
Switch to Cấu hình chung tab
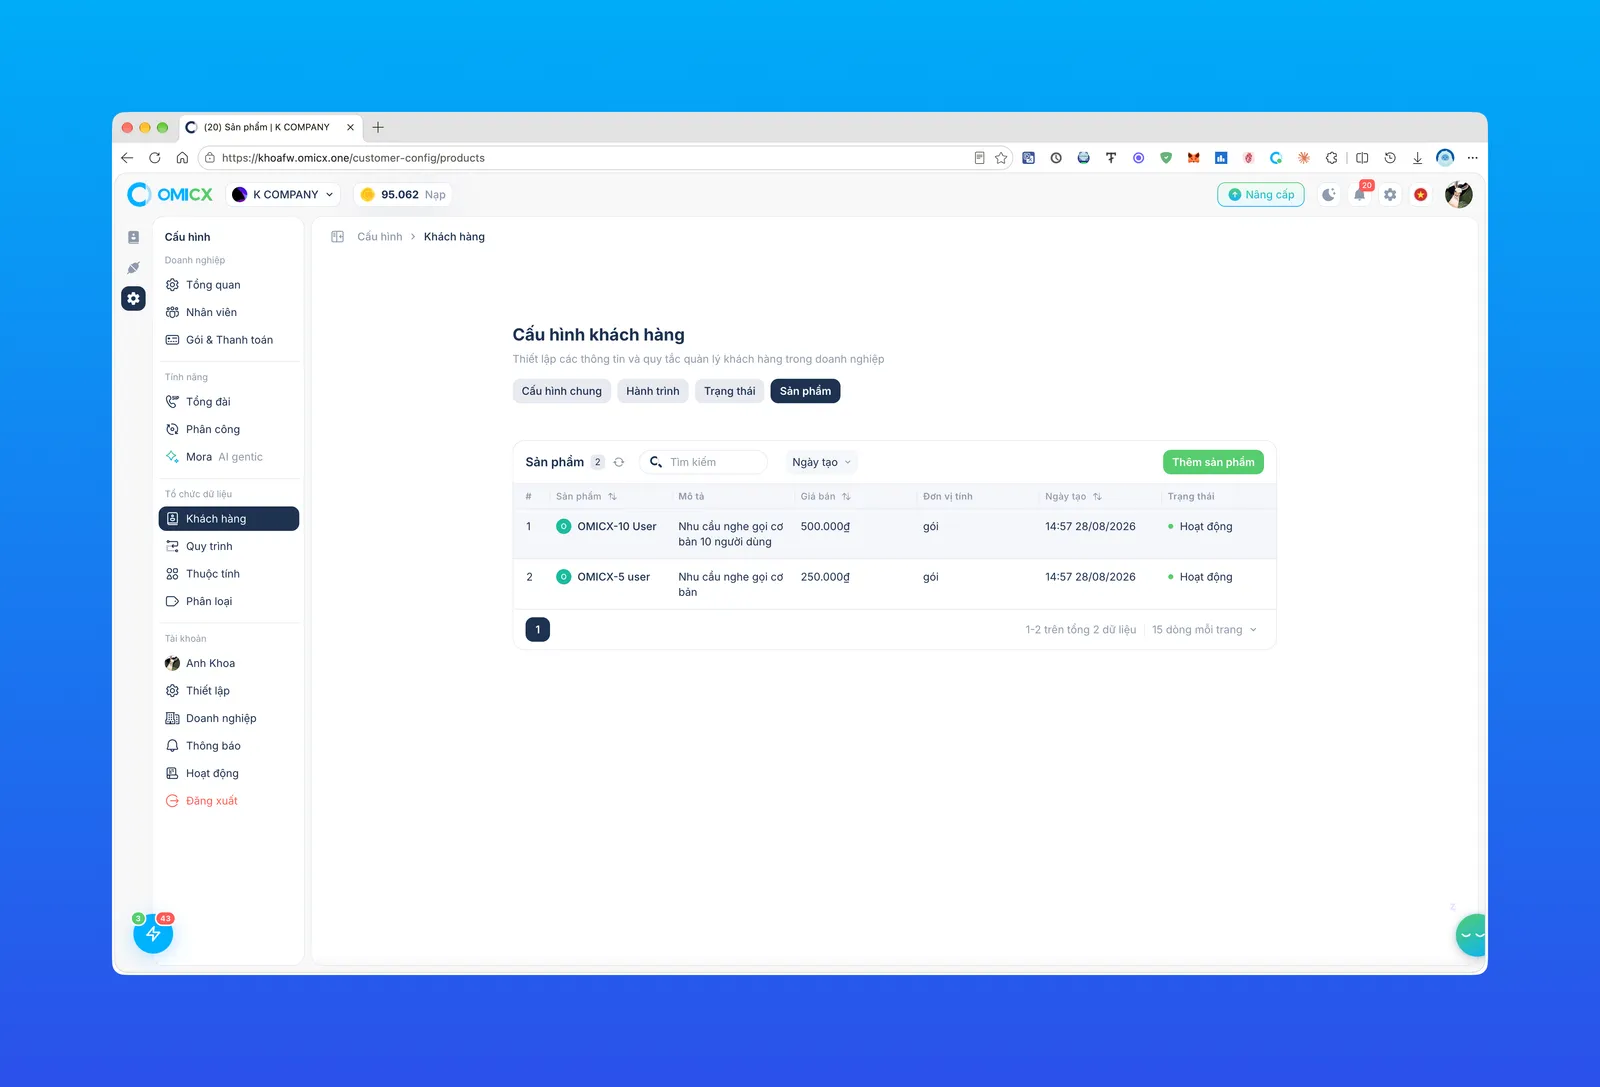tap(562, 391)
